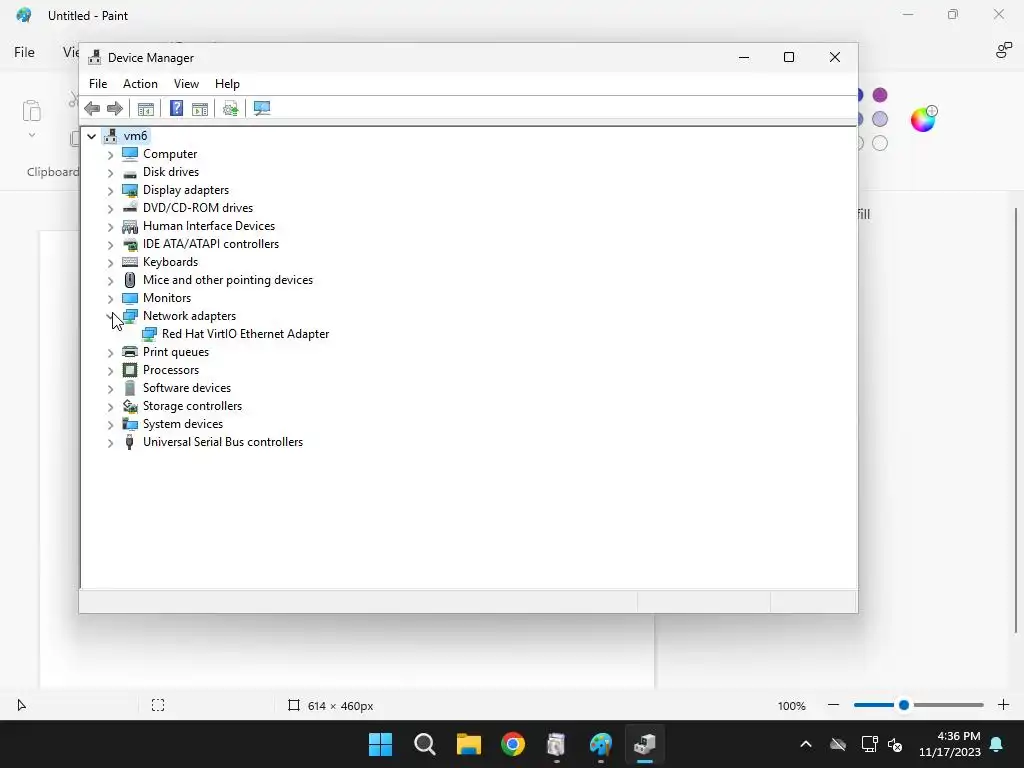This screenshot has height=768, width=1024.
Task: Open Edit colors wheel in Paint
Action: tap(923, 119)
